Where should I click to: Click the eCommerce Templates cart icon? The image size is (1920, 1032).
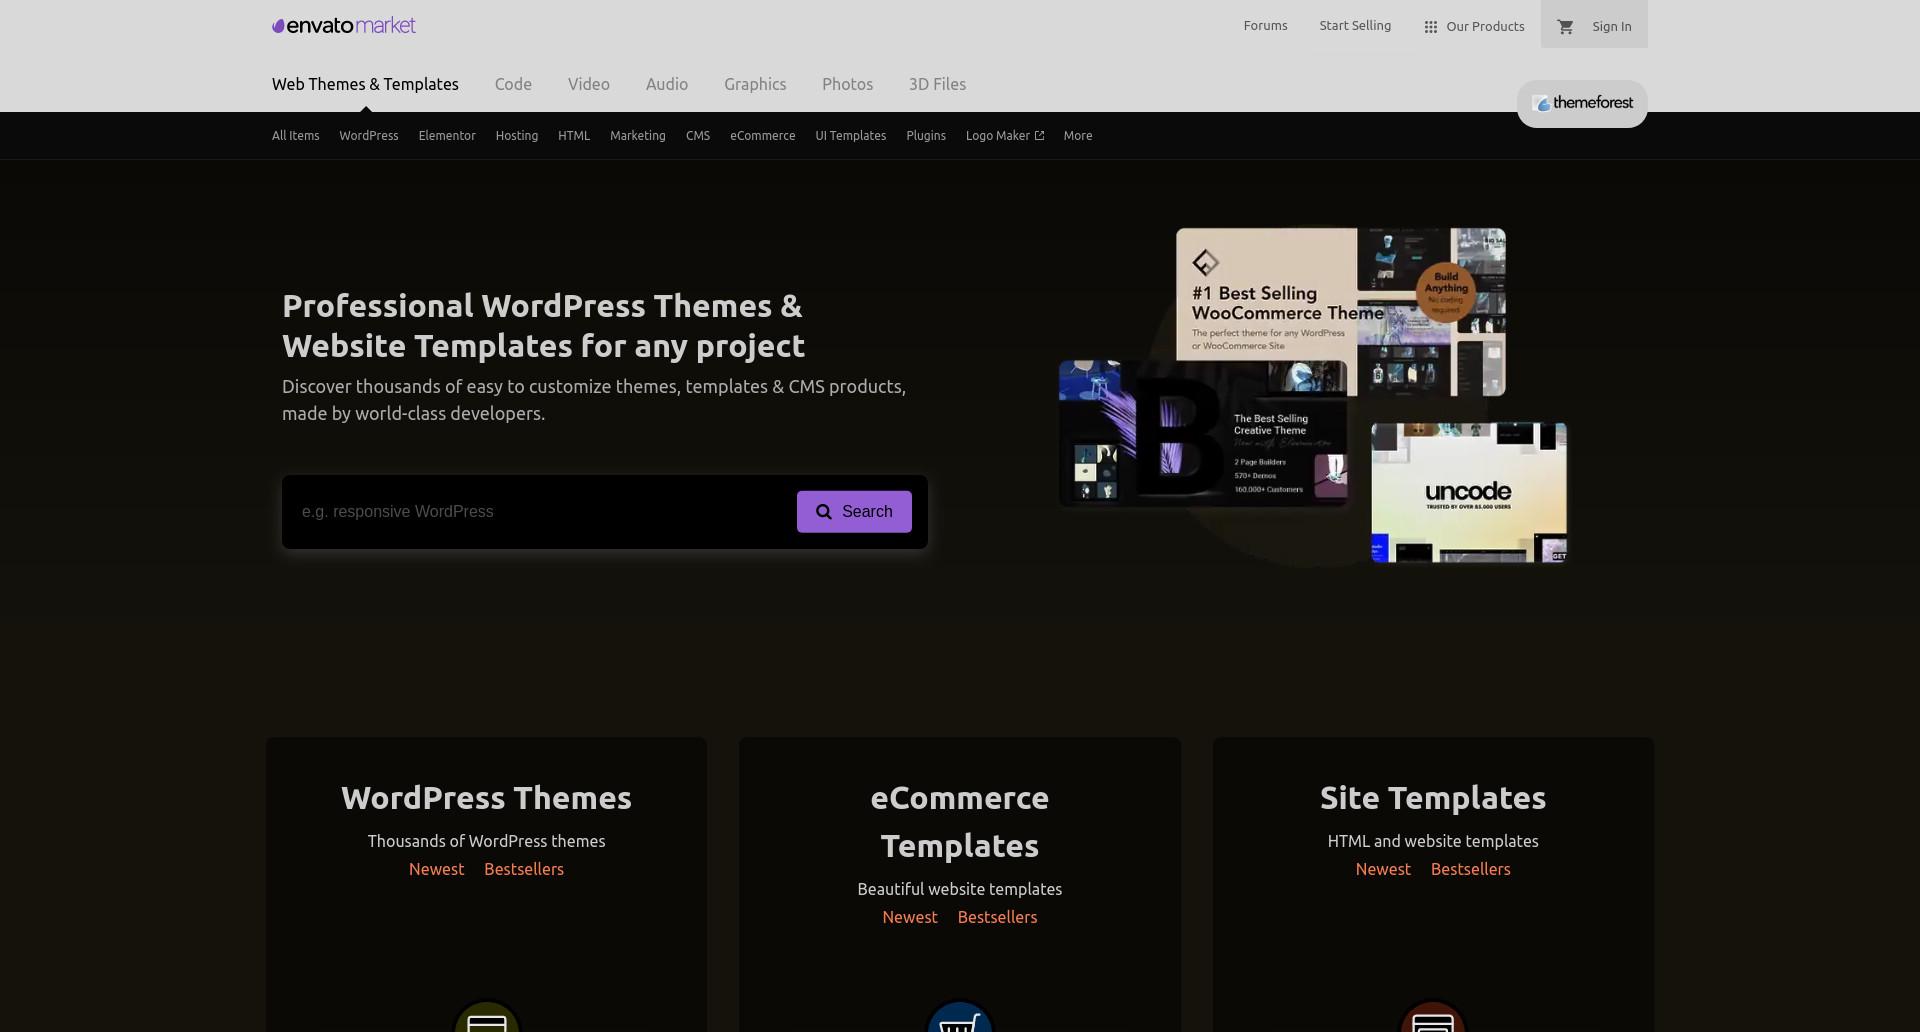[x=960, y=1018]
